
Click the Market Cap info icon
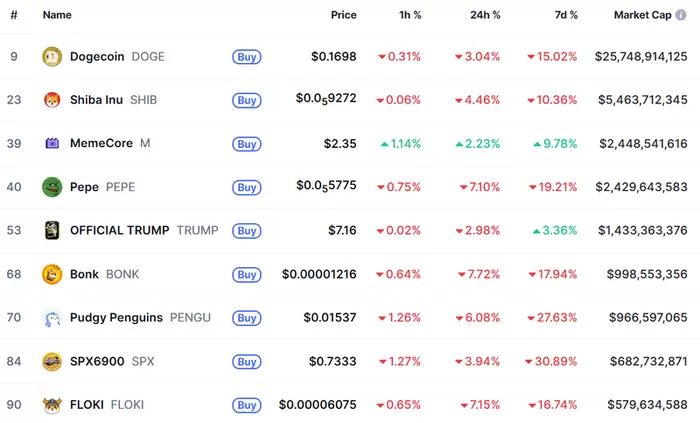682,16
